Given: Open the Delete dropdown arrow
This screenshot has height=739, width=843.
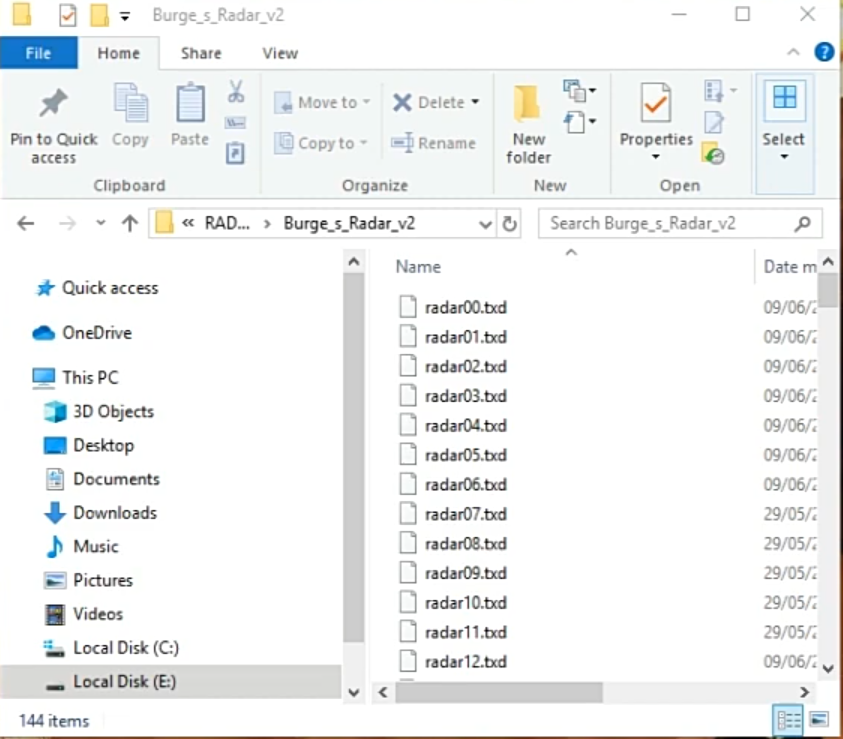Looking at the screenshot, I should (x=475, y=102).
